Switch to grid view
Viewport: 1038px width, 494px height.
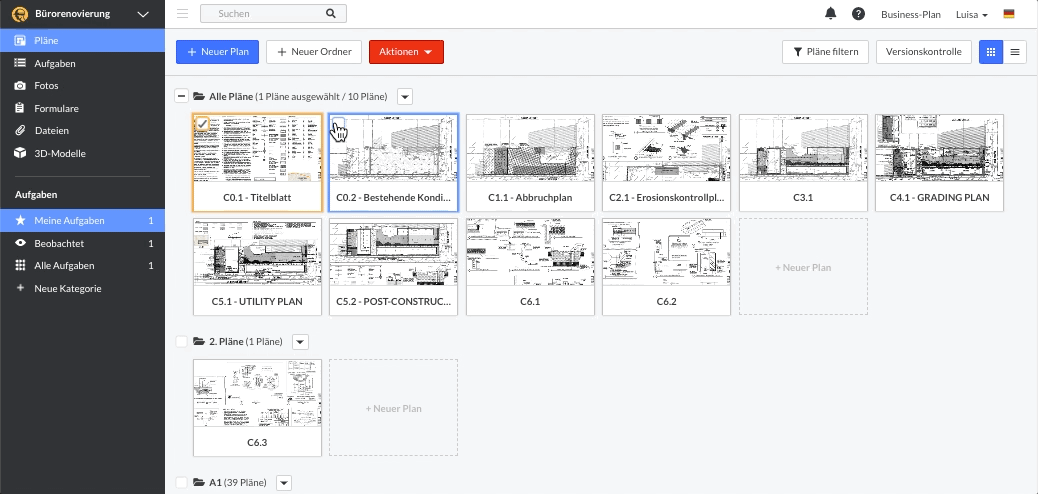(x=991, y=52)
